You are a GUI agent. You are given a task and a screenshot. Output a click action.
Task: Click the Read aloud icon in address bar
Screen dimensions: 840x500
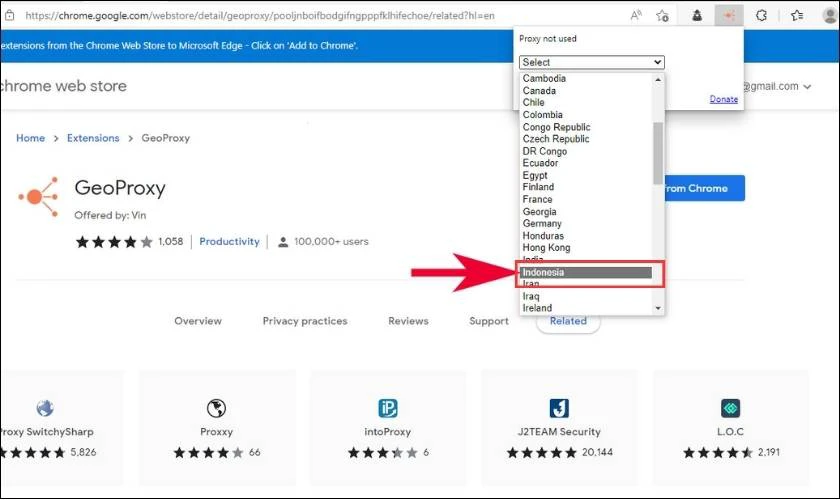(636, 16)
